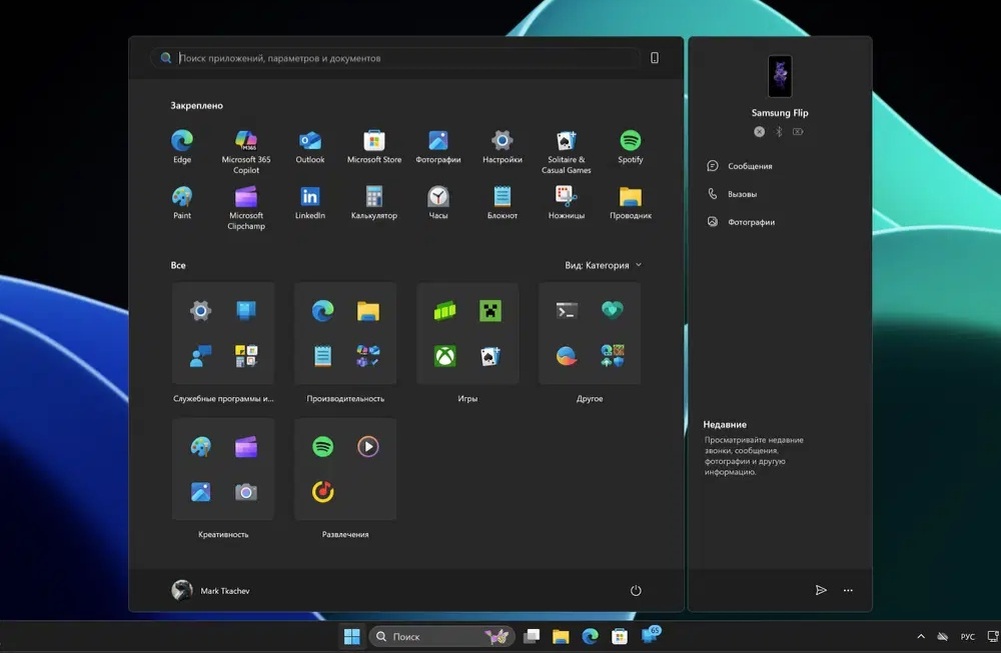Open more options in phone panel
The image size is (1001, 653).
tap(848, 590)
